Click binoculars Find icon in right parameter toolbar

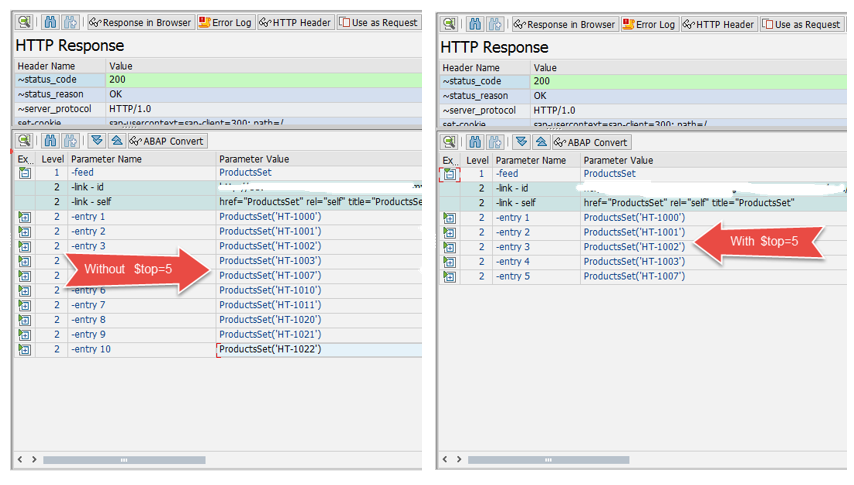coord(474,142)
